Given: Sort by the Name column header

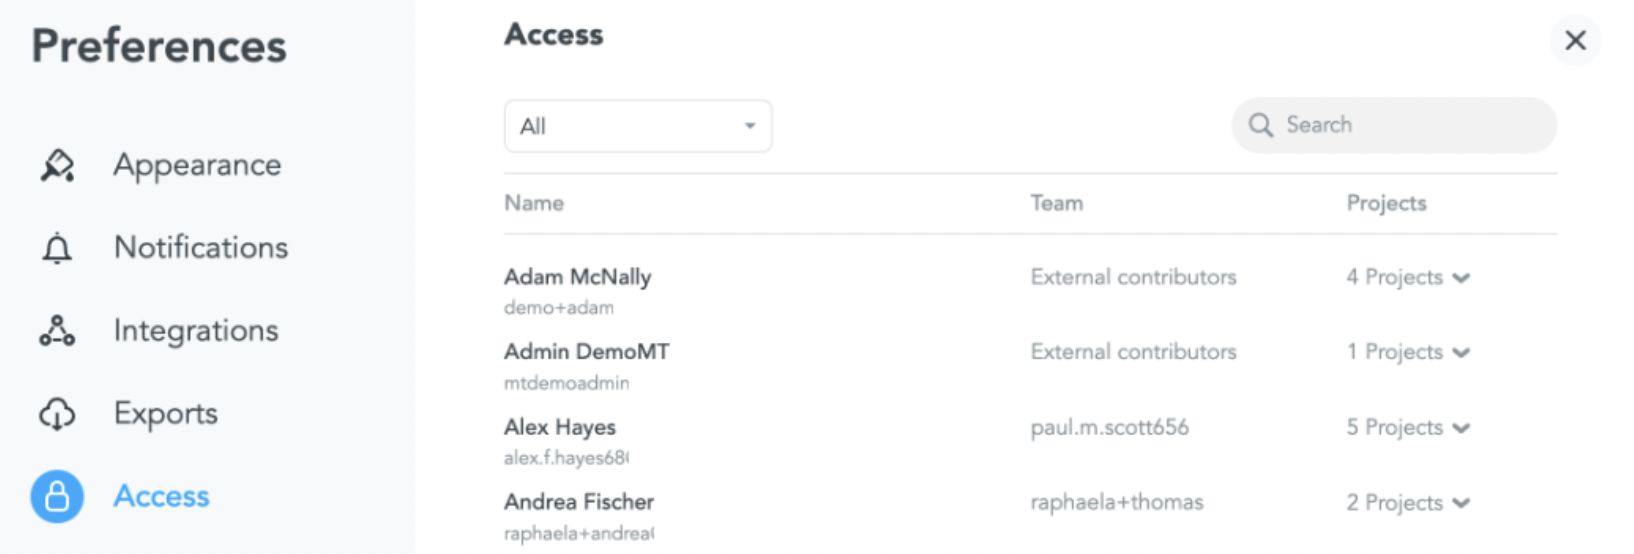Looking at the screenshot, I should (x=534, y=203).
